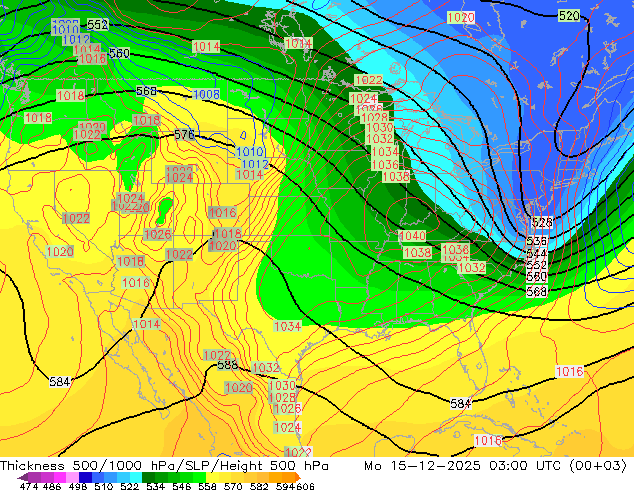Click the 606 legend value
This screenshot has height=490, width=634.
305,486
